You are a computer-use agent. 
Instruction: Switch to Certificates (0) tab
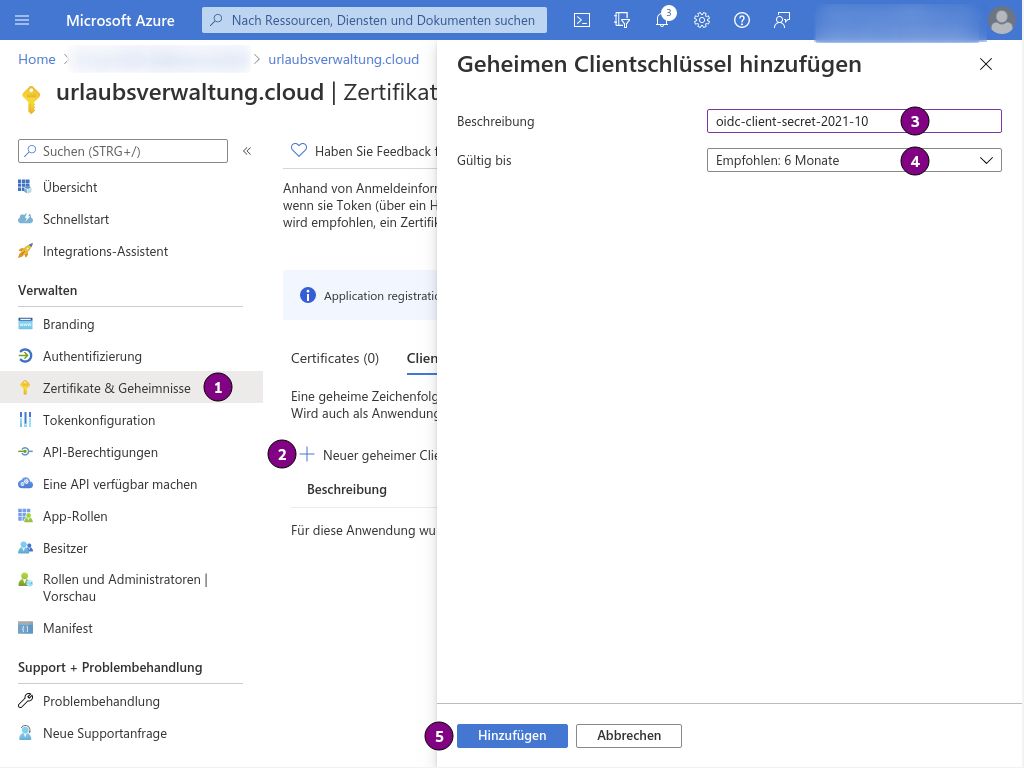pyautogui.click(x=335, y=359)
